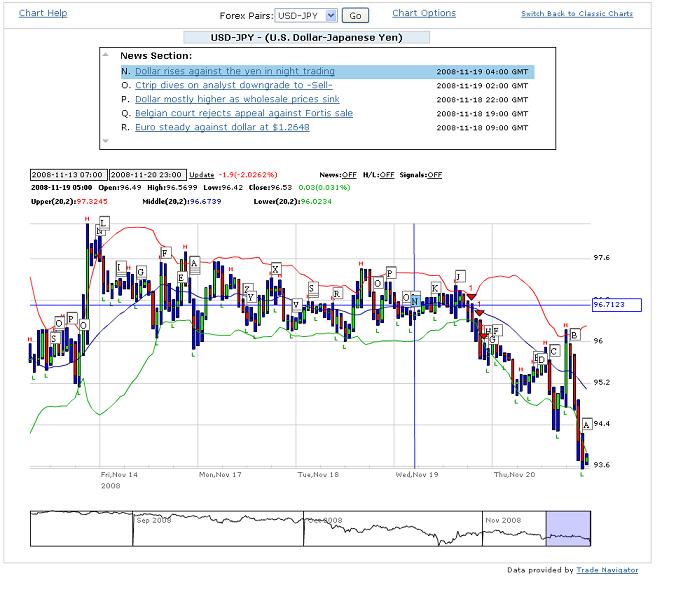Image resolution: width=676 pixels, height=592 pixels.
Task: Switch Back to Classic Charts
Action: coord(576,14)
